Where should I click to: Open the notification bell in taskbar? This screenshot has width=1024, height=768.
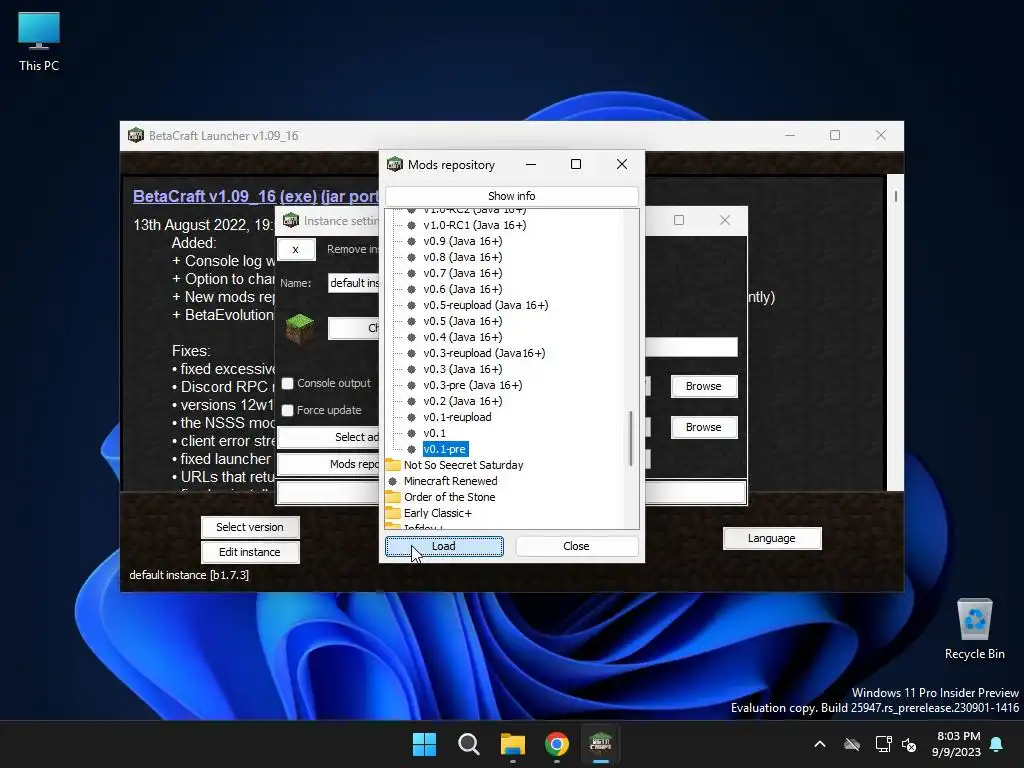[997, 744]
